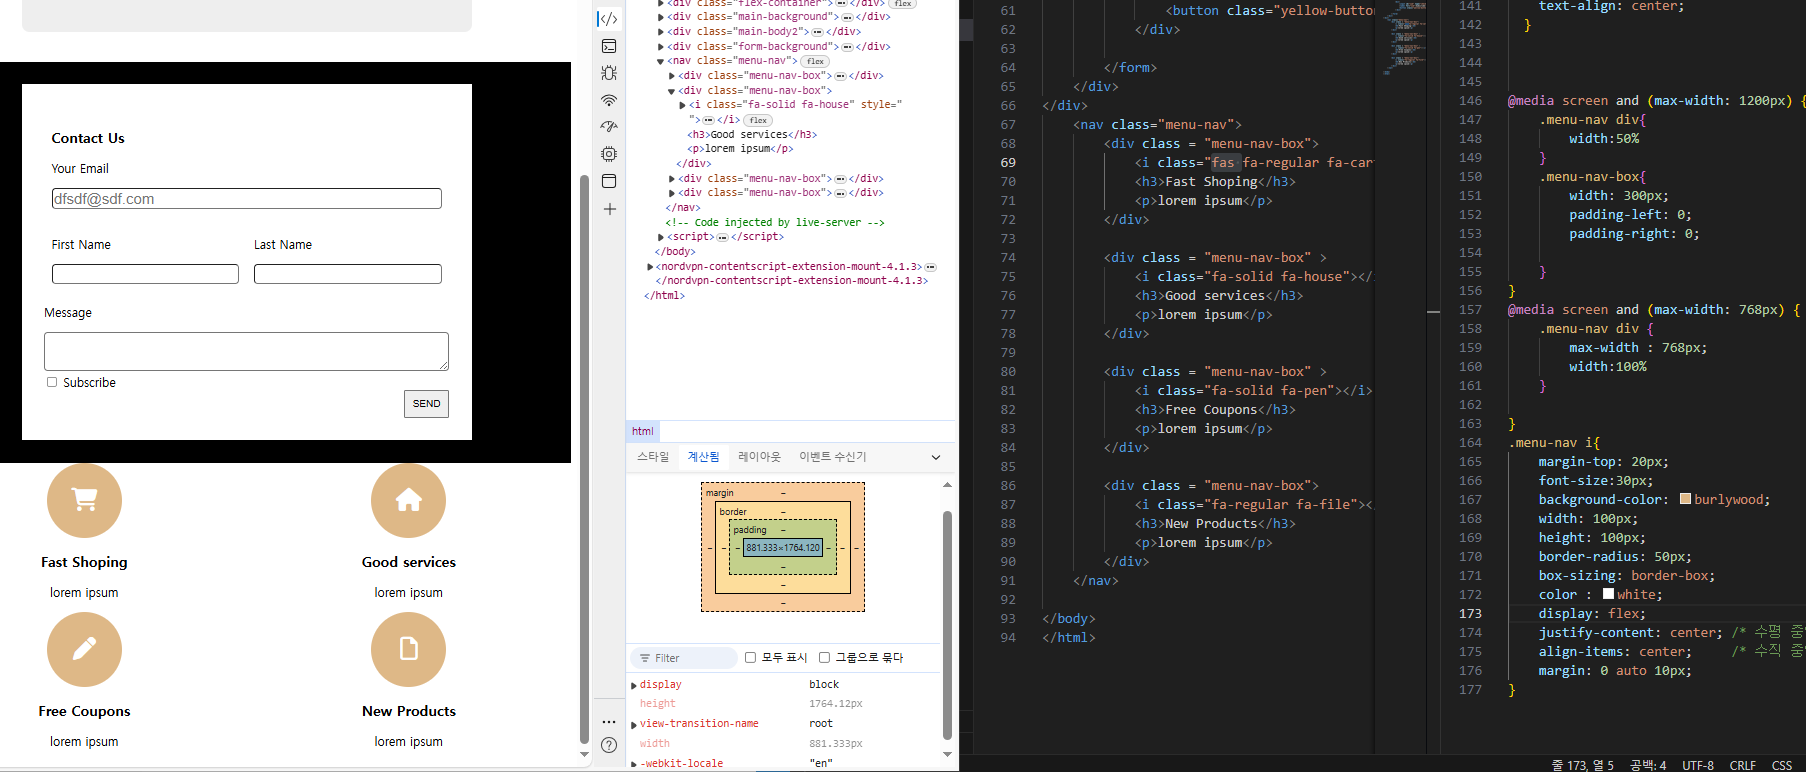This screenshot has height=772, width=1806.
Task: Click flex badge after fa-house closing i tag
Action: click(758, 120)
